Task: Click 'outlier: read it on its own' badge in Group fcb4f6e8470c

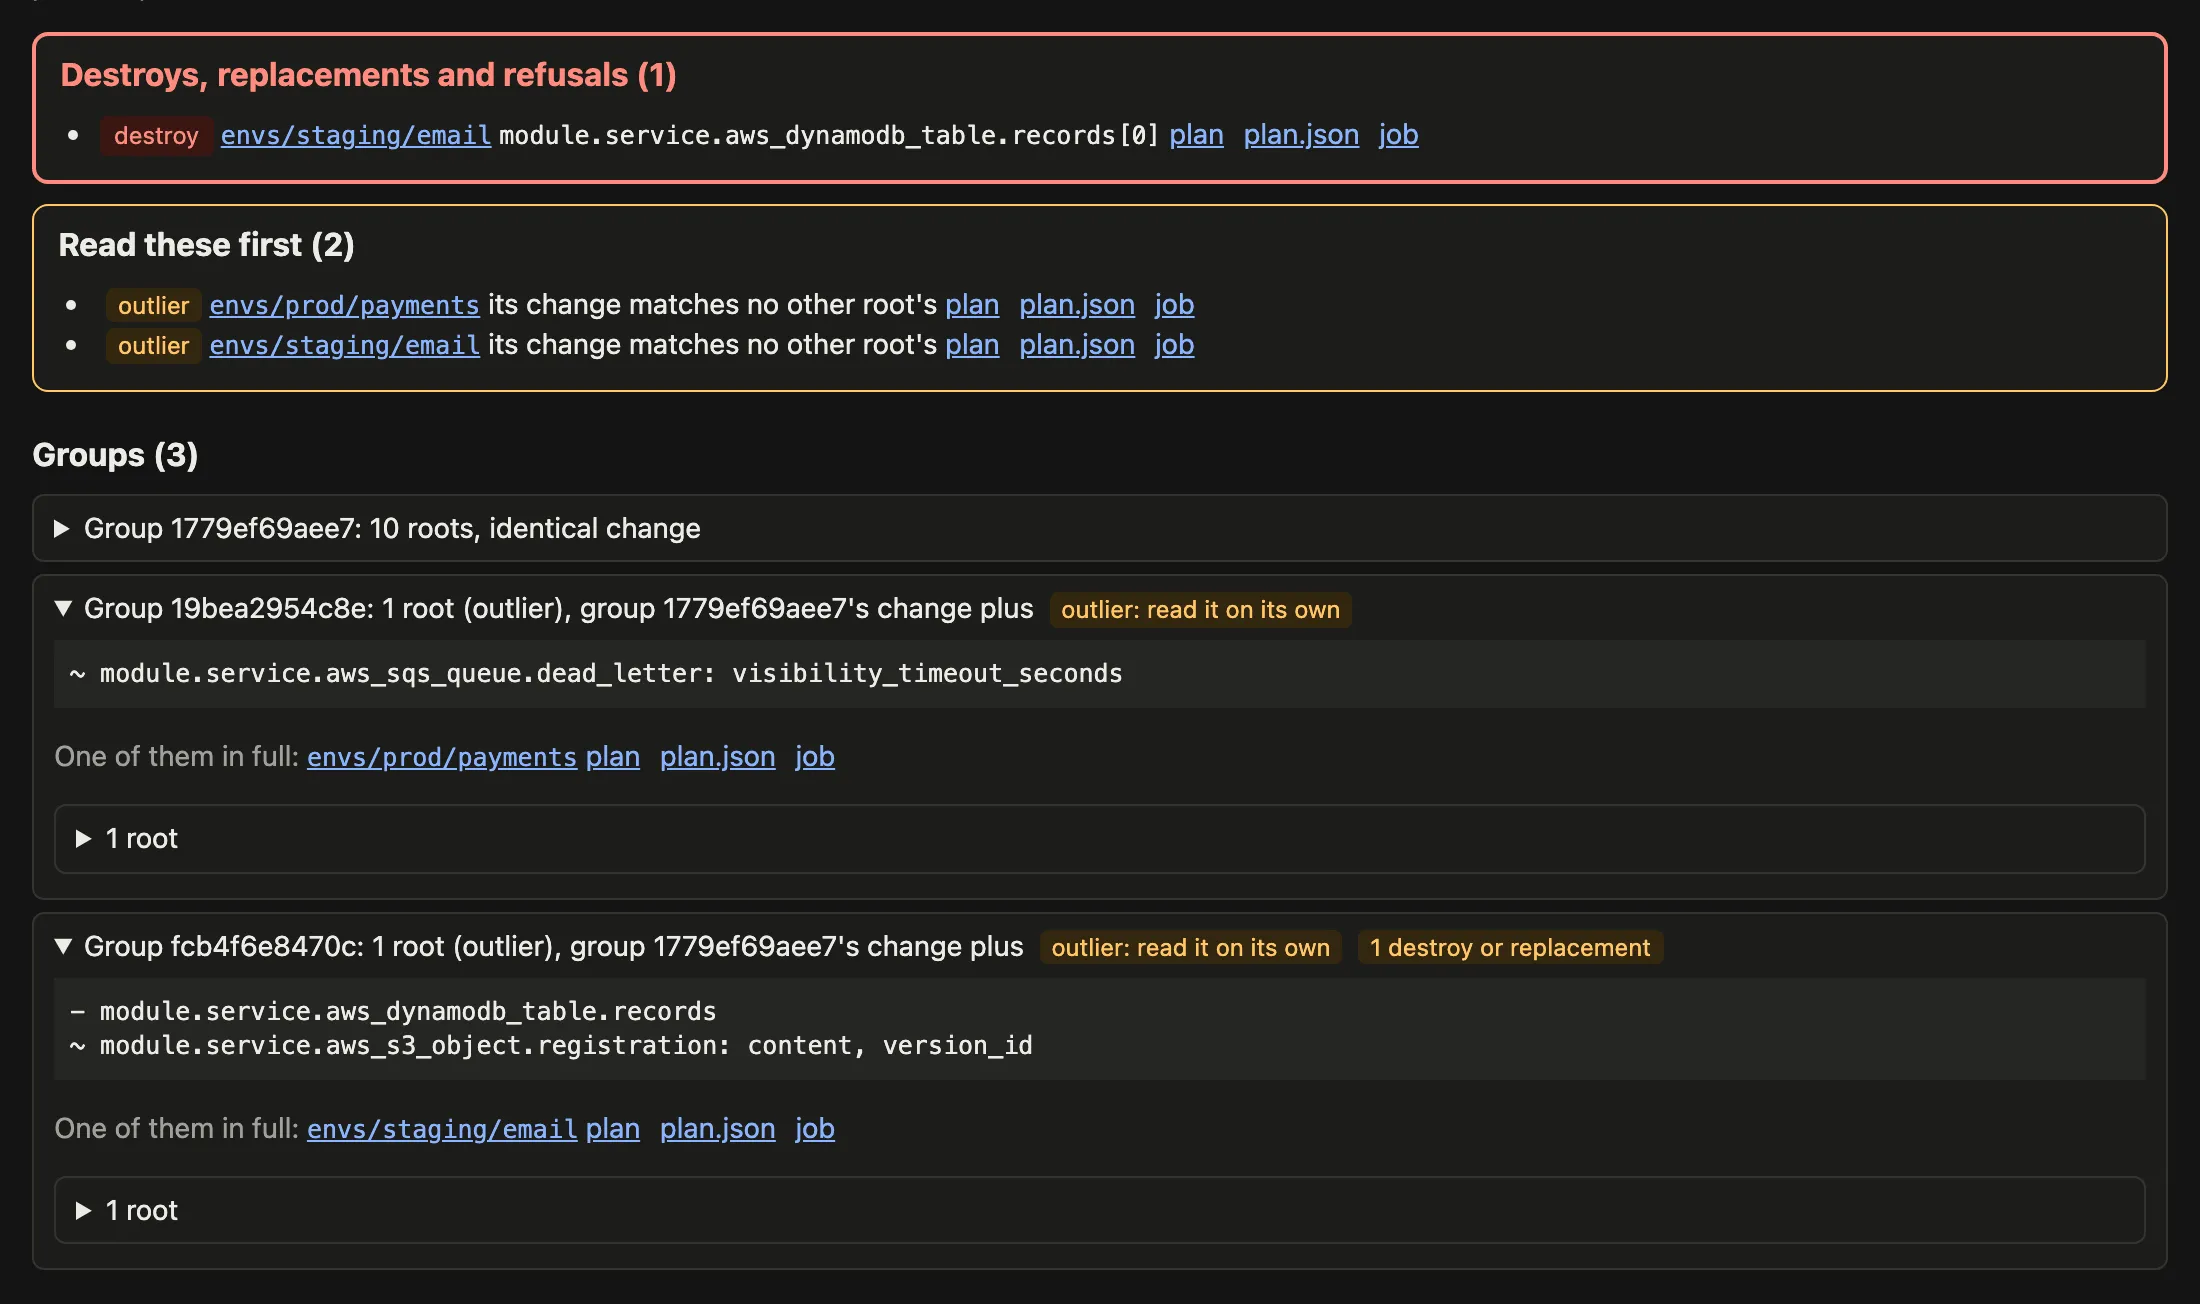Action: click(1190, 948)
